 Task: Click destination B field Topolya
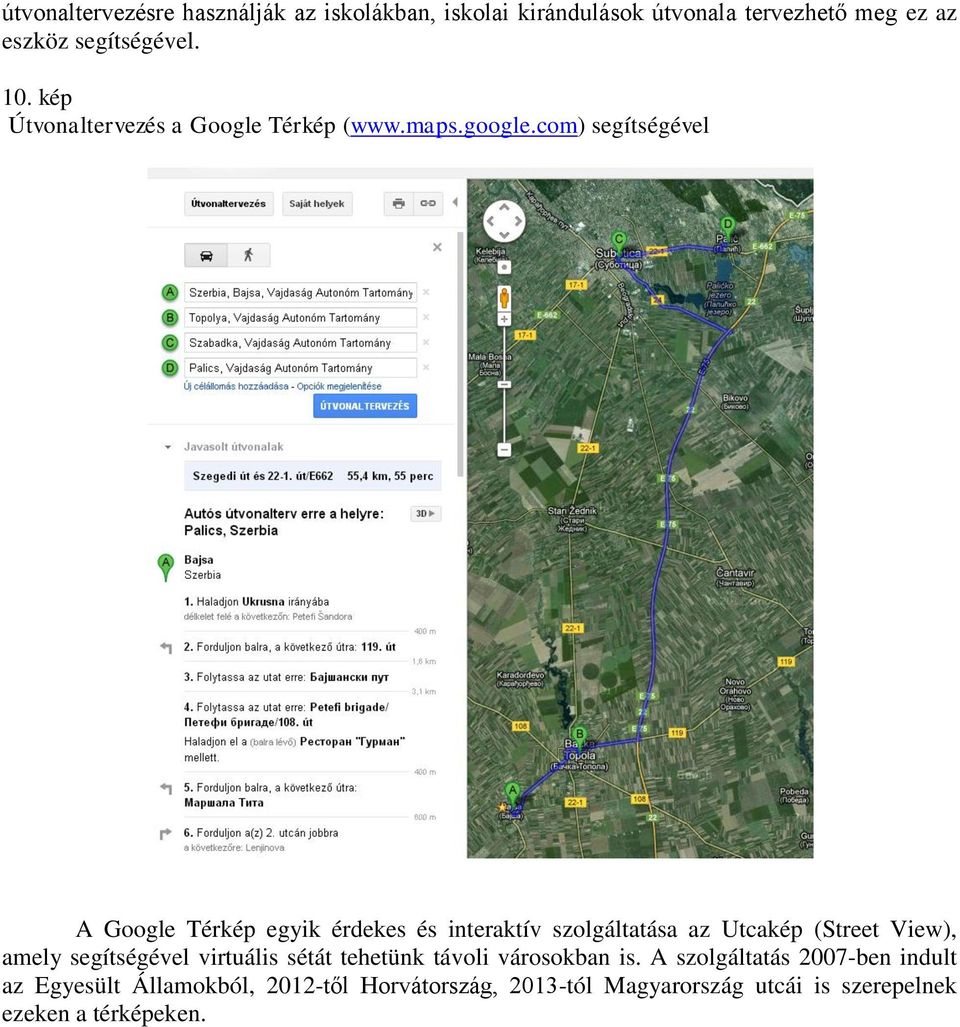click(x=301, y=318)
